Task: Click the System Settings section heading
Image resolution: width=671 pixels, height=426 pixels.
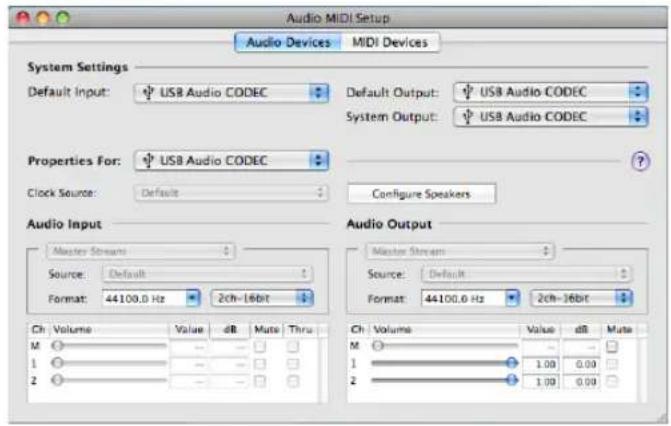Action: click(x=77, y=67)
